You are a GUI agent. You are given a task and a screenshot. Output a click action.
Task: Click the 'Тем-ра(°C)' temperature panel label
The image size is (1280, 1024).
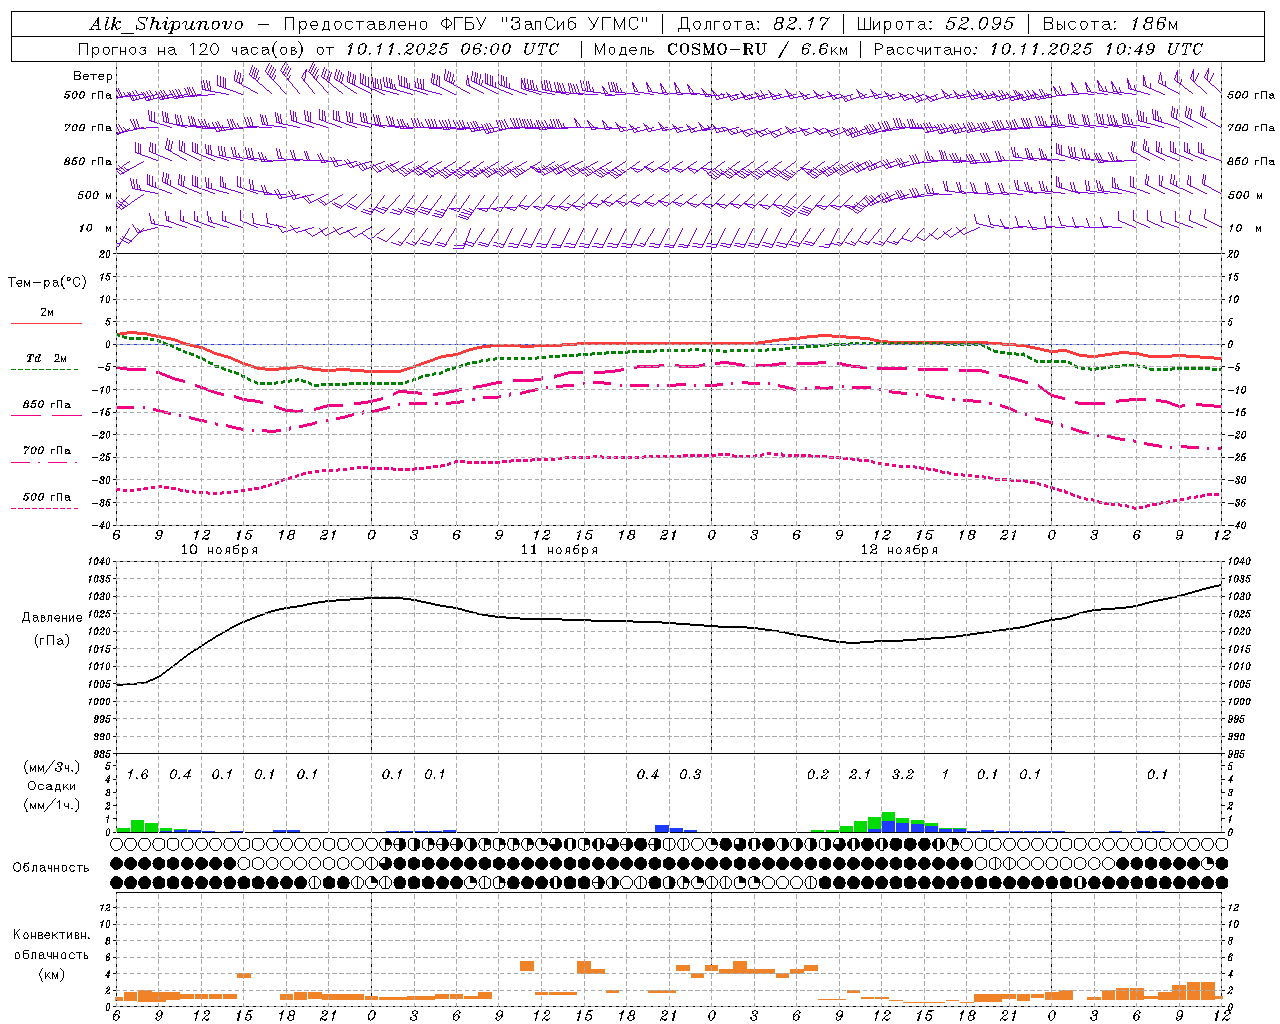coord(47,283)
